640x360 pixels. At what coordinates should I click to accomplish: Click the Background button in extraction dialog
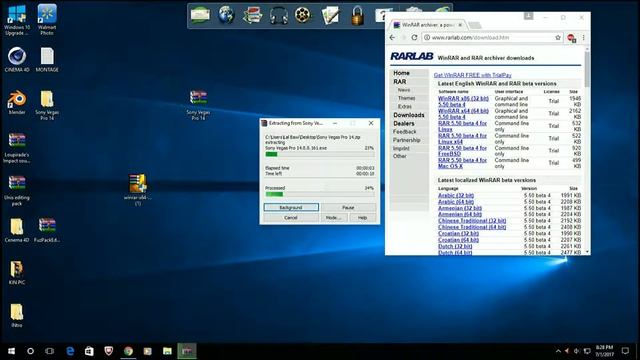(291, 207)
